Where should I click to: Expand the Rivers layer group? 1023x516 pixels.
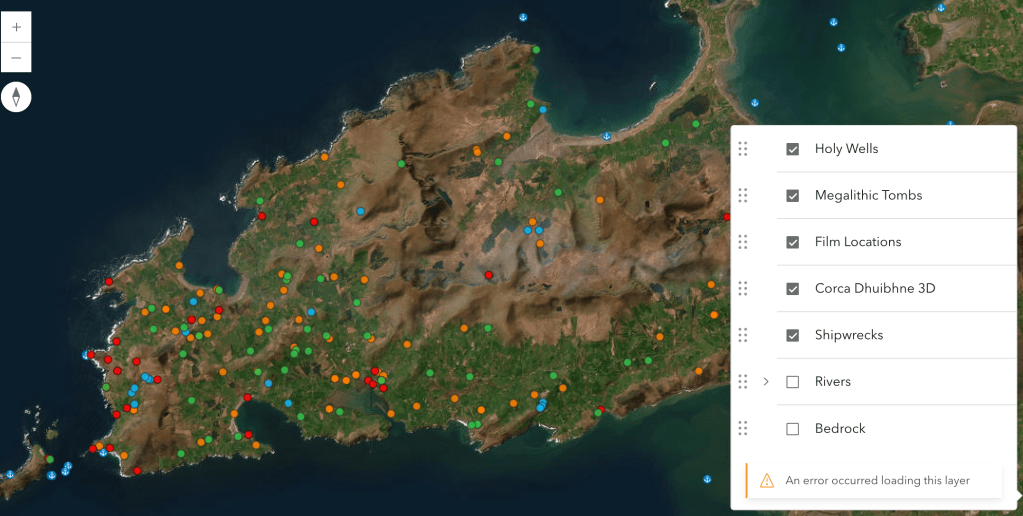tap(766, 382)
